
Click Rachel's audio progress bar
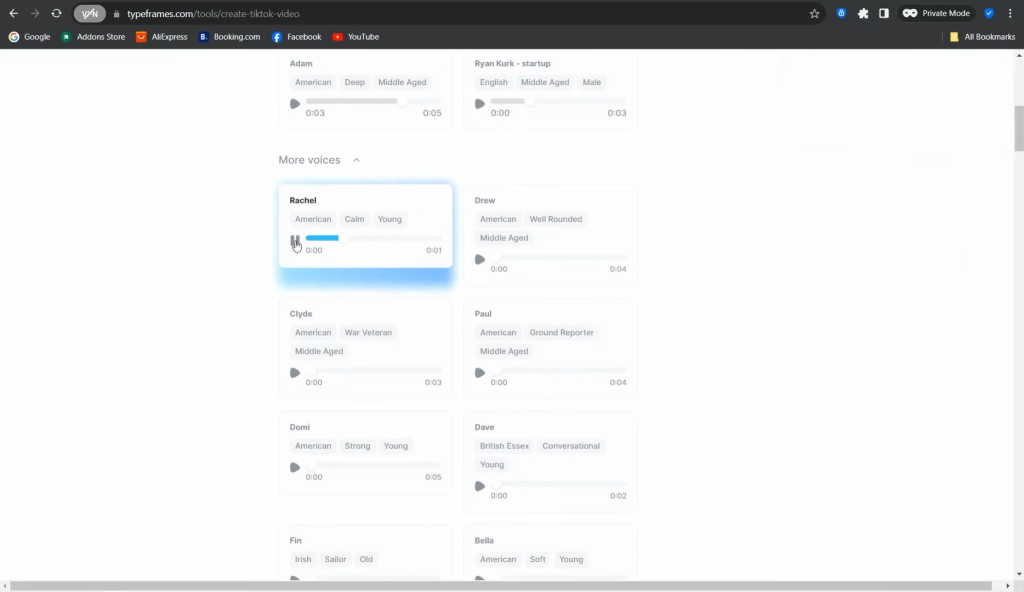click(374, 238)
